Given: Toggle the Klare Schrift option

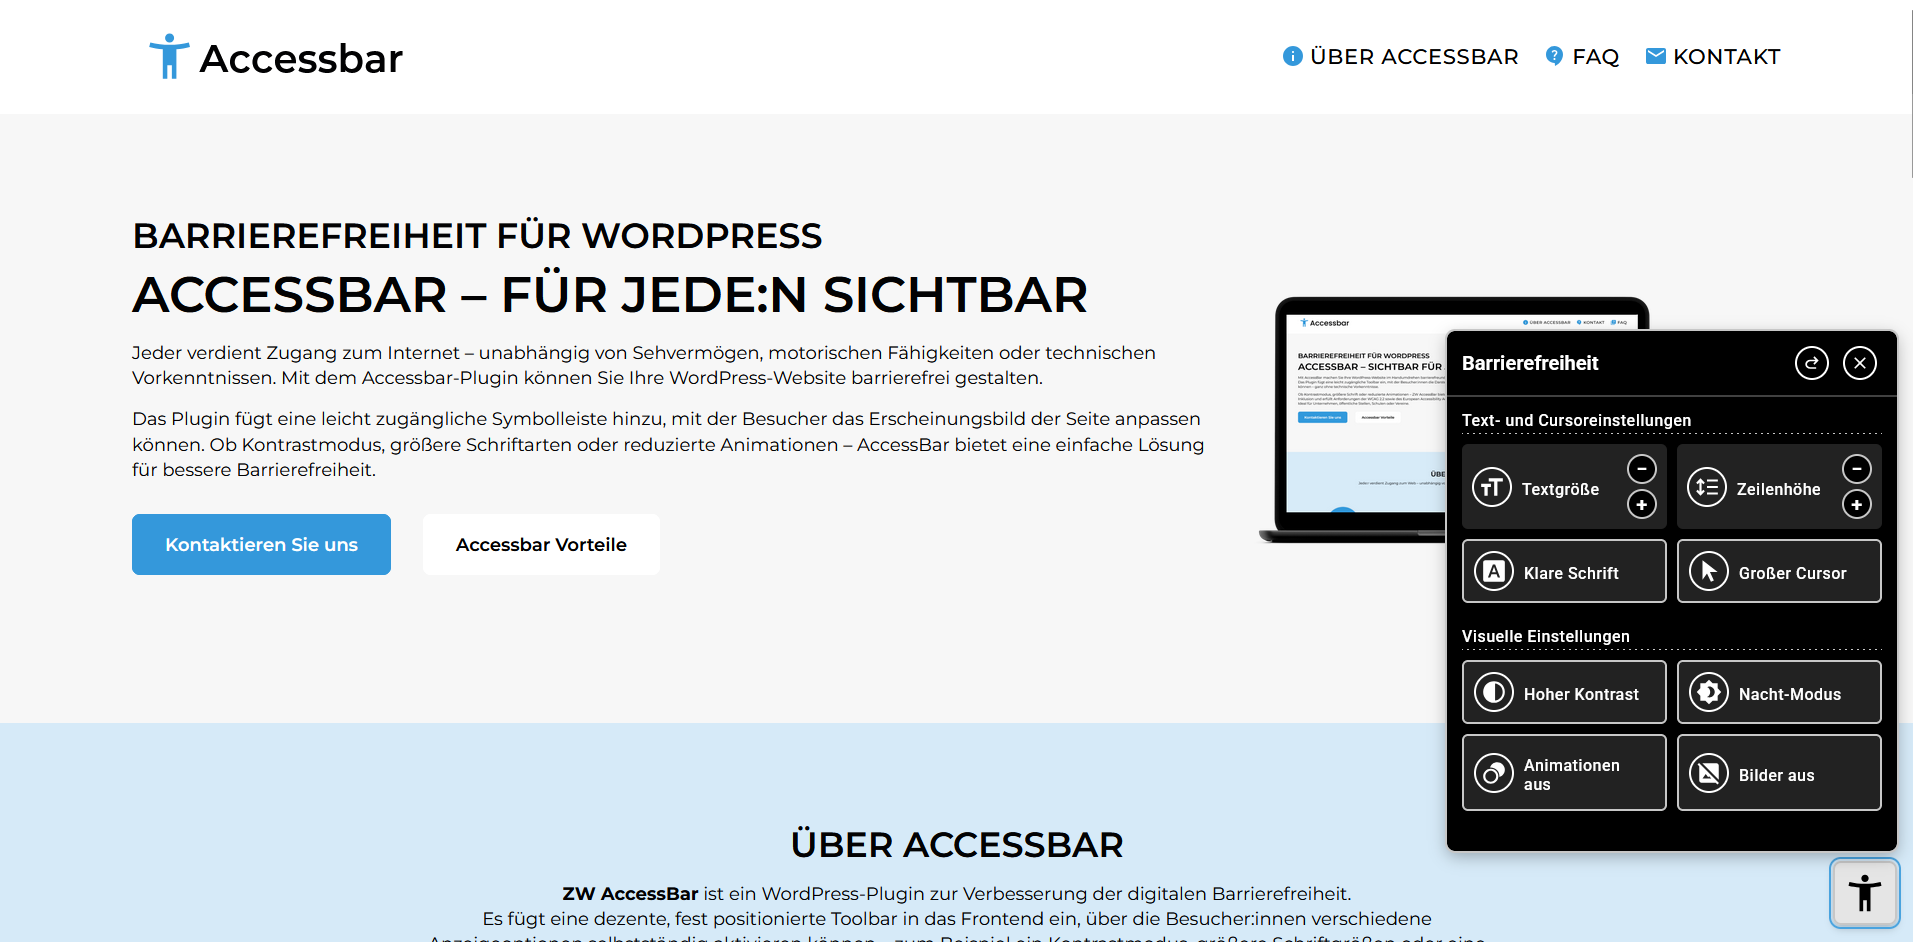Looking at the screenshot, I should pyautogui.click(x=1564, y=572).
